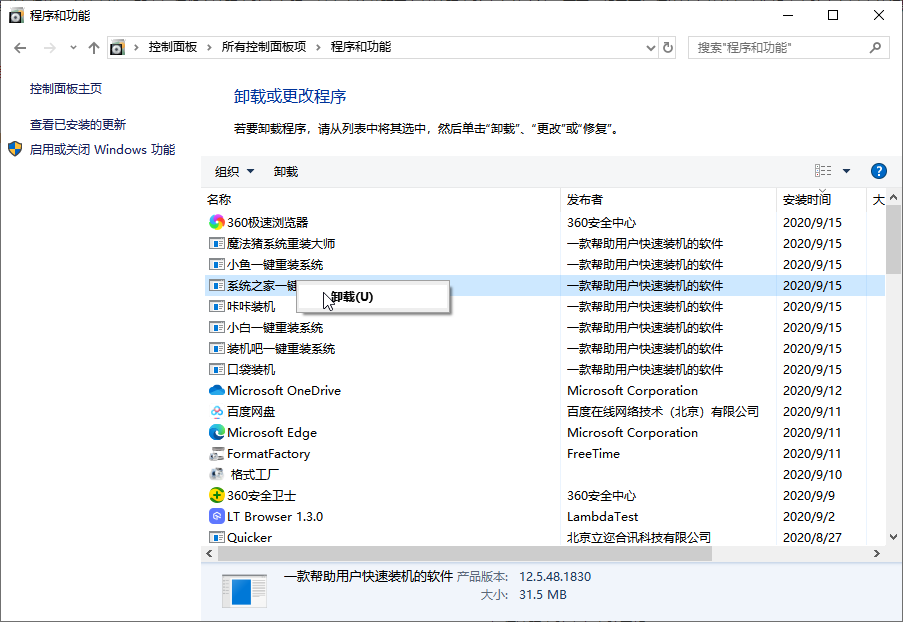The height and width of the screenshot is (622, 903).
Task: Click the scroll down arrow
Action: (893, 537)
